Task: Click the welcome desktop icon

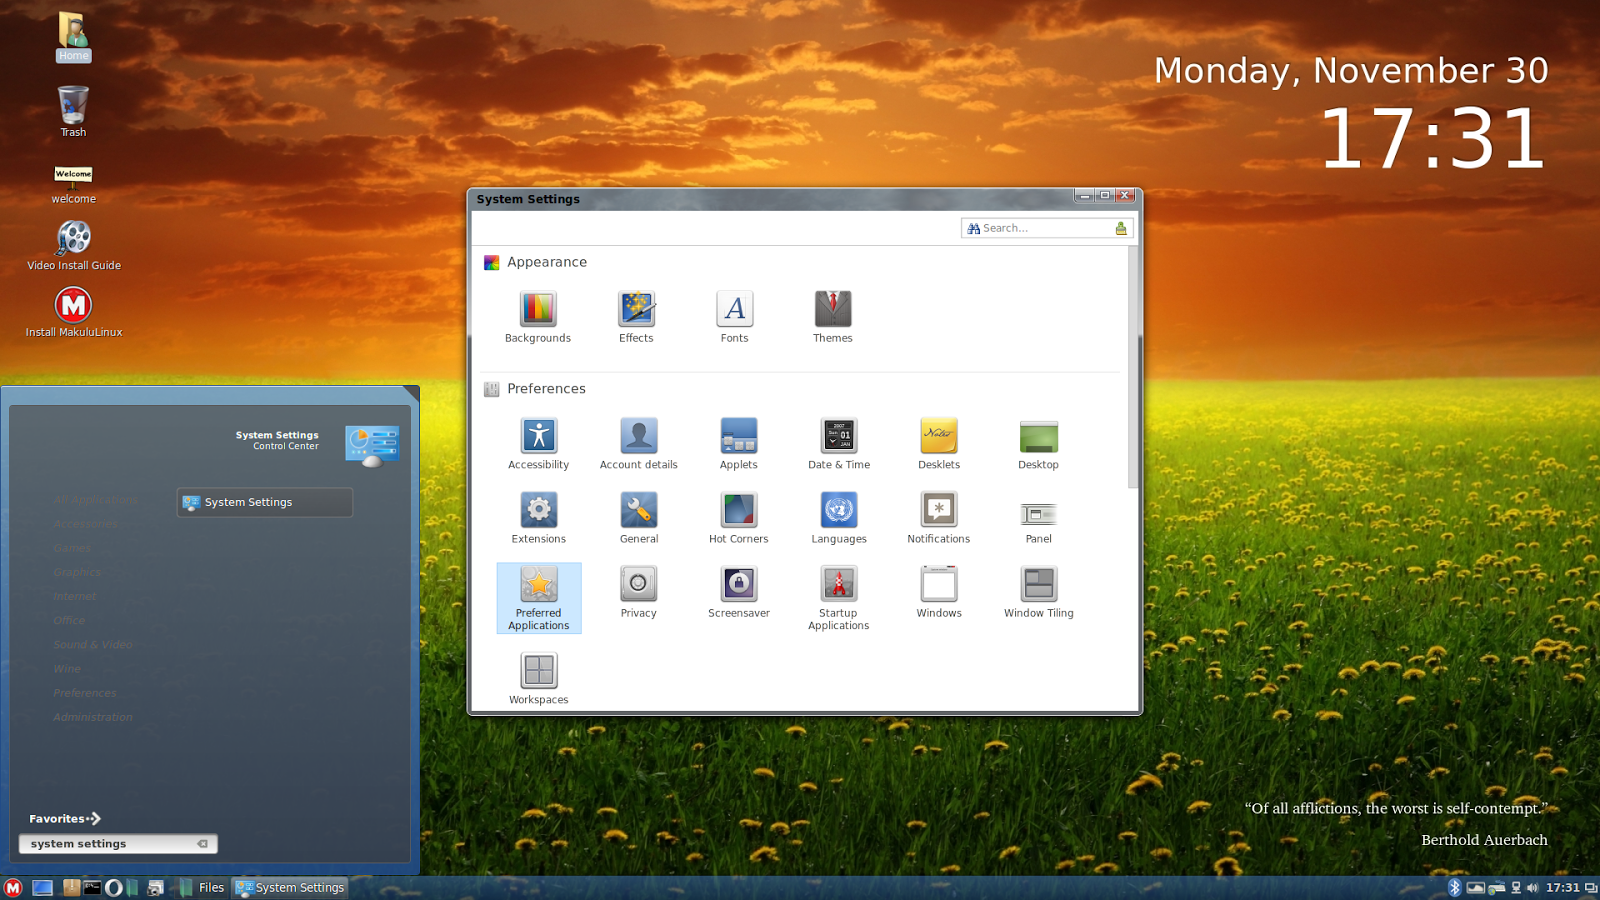Action: click(73, 185)
